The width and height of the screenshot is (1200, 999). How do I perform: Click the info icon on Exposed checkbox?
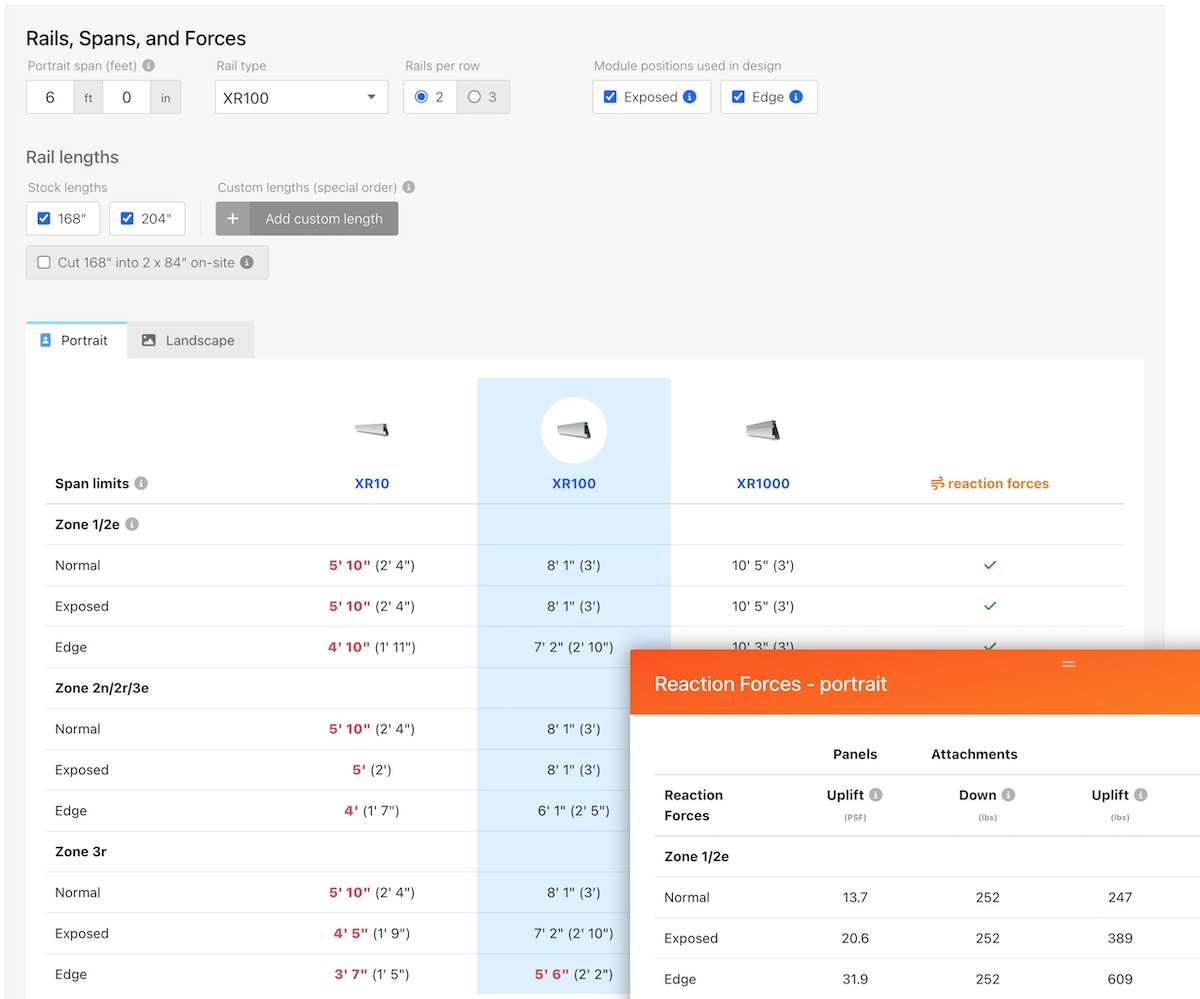tap(689, 97)
